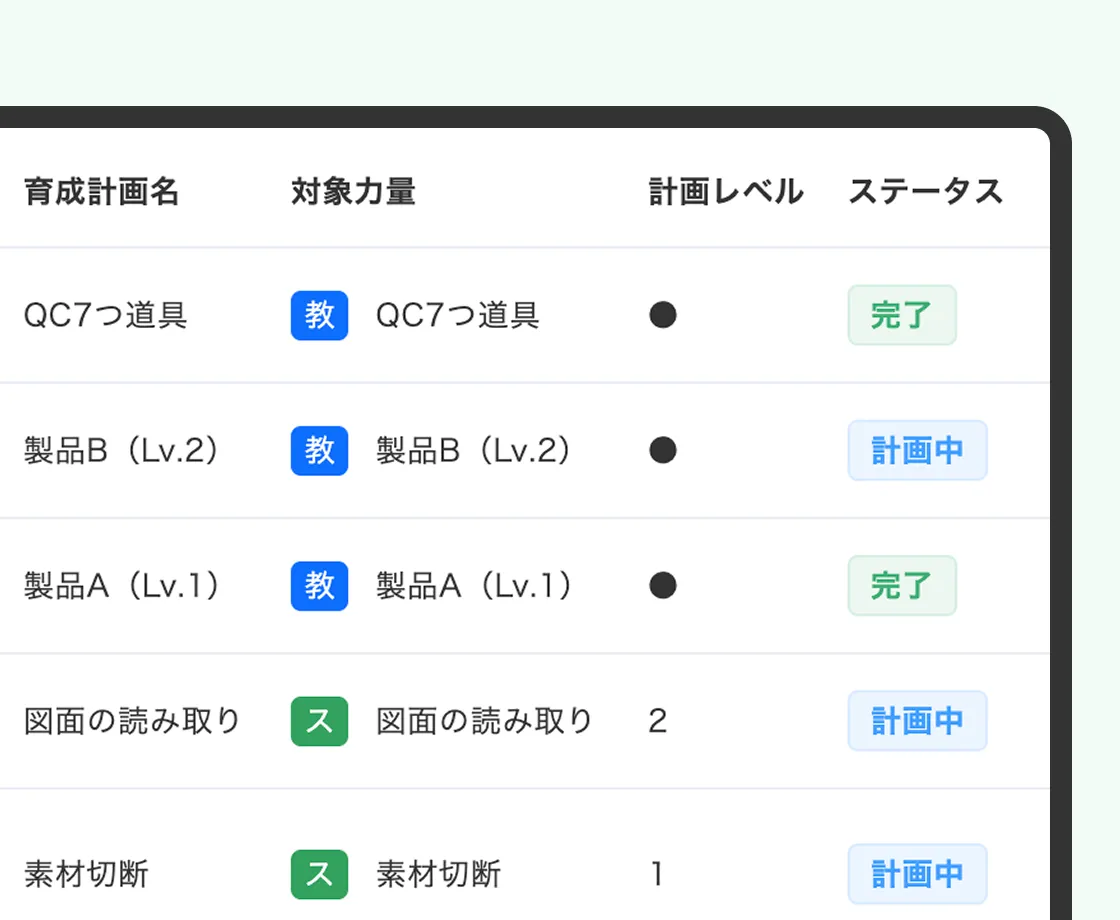Click the 対象力量 column header
Screen dimensions: 1120x920
click(x=353, y=192)
